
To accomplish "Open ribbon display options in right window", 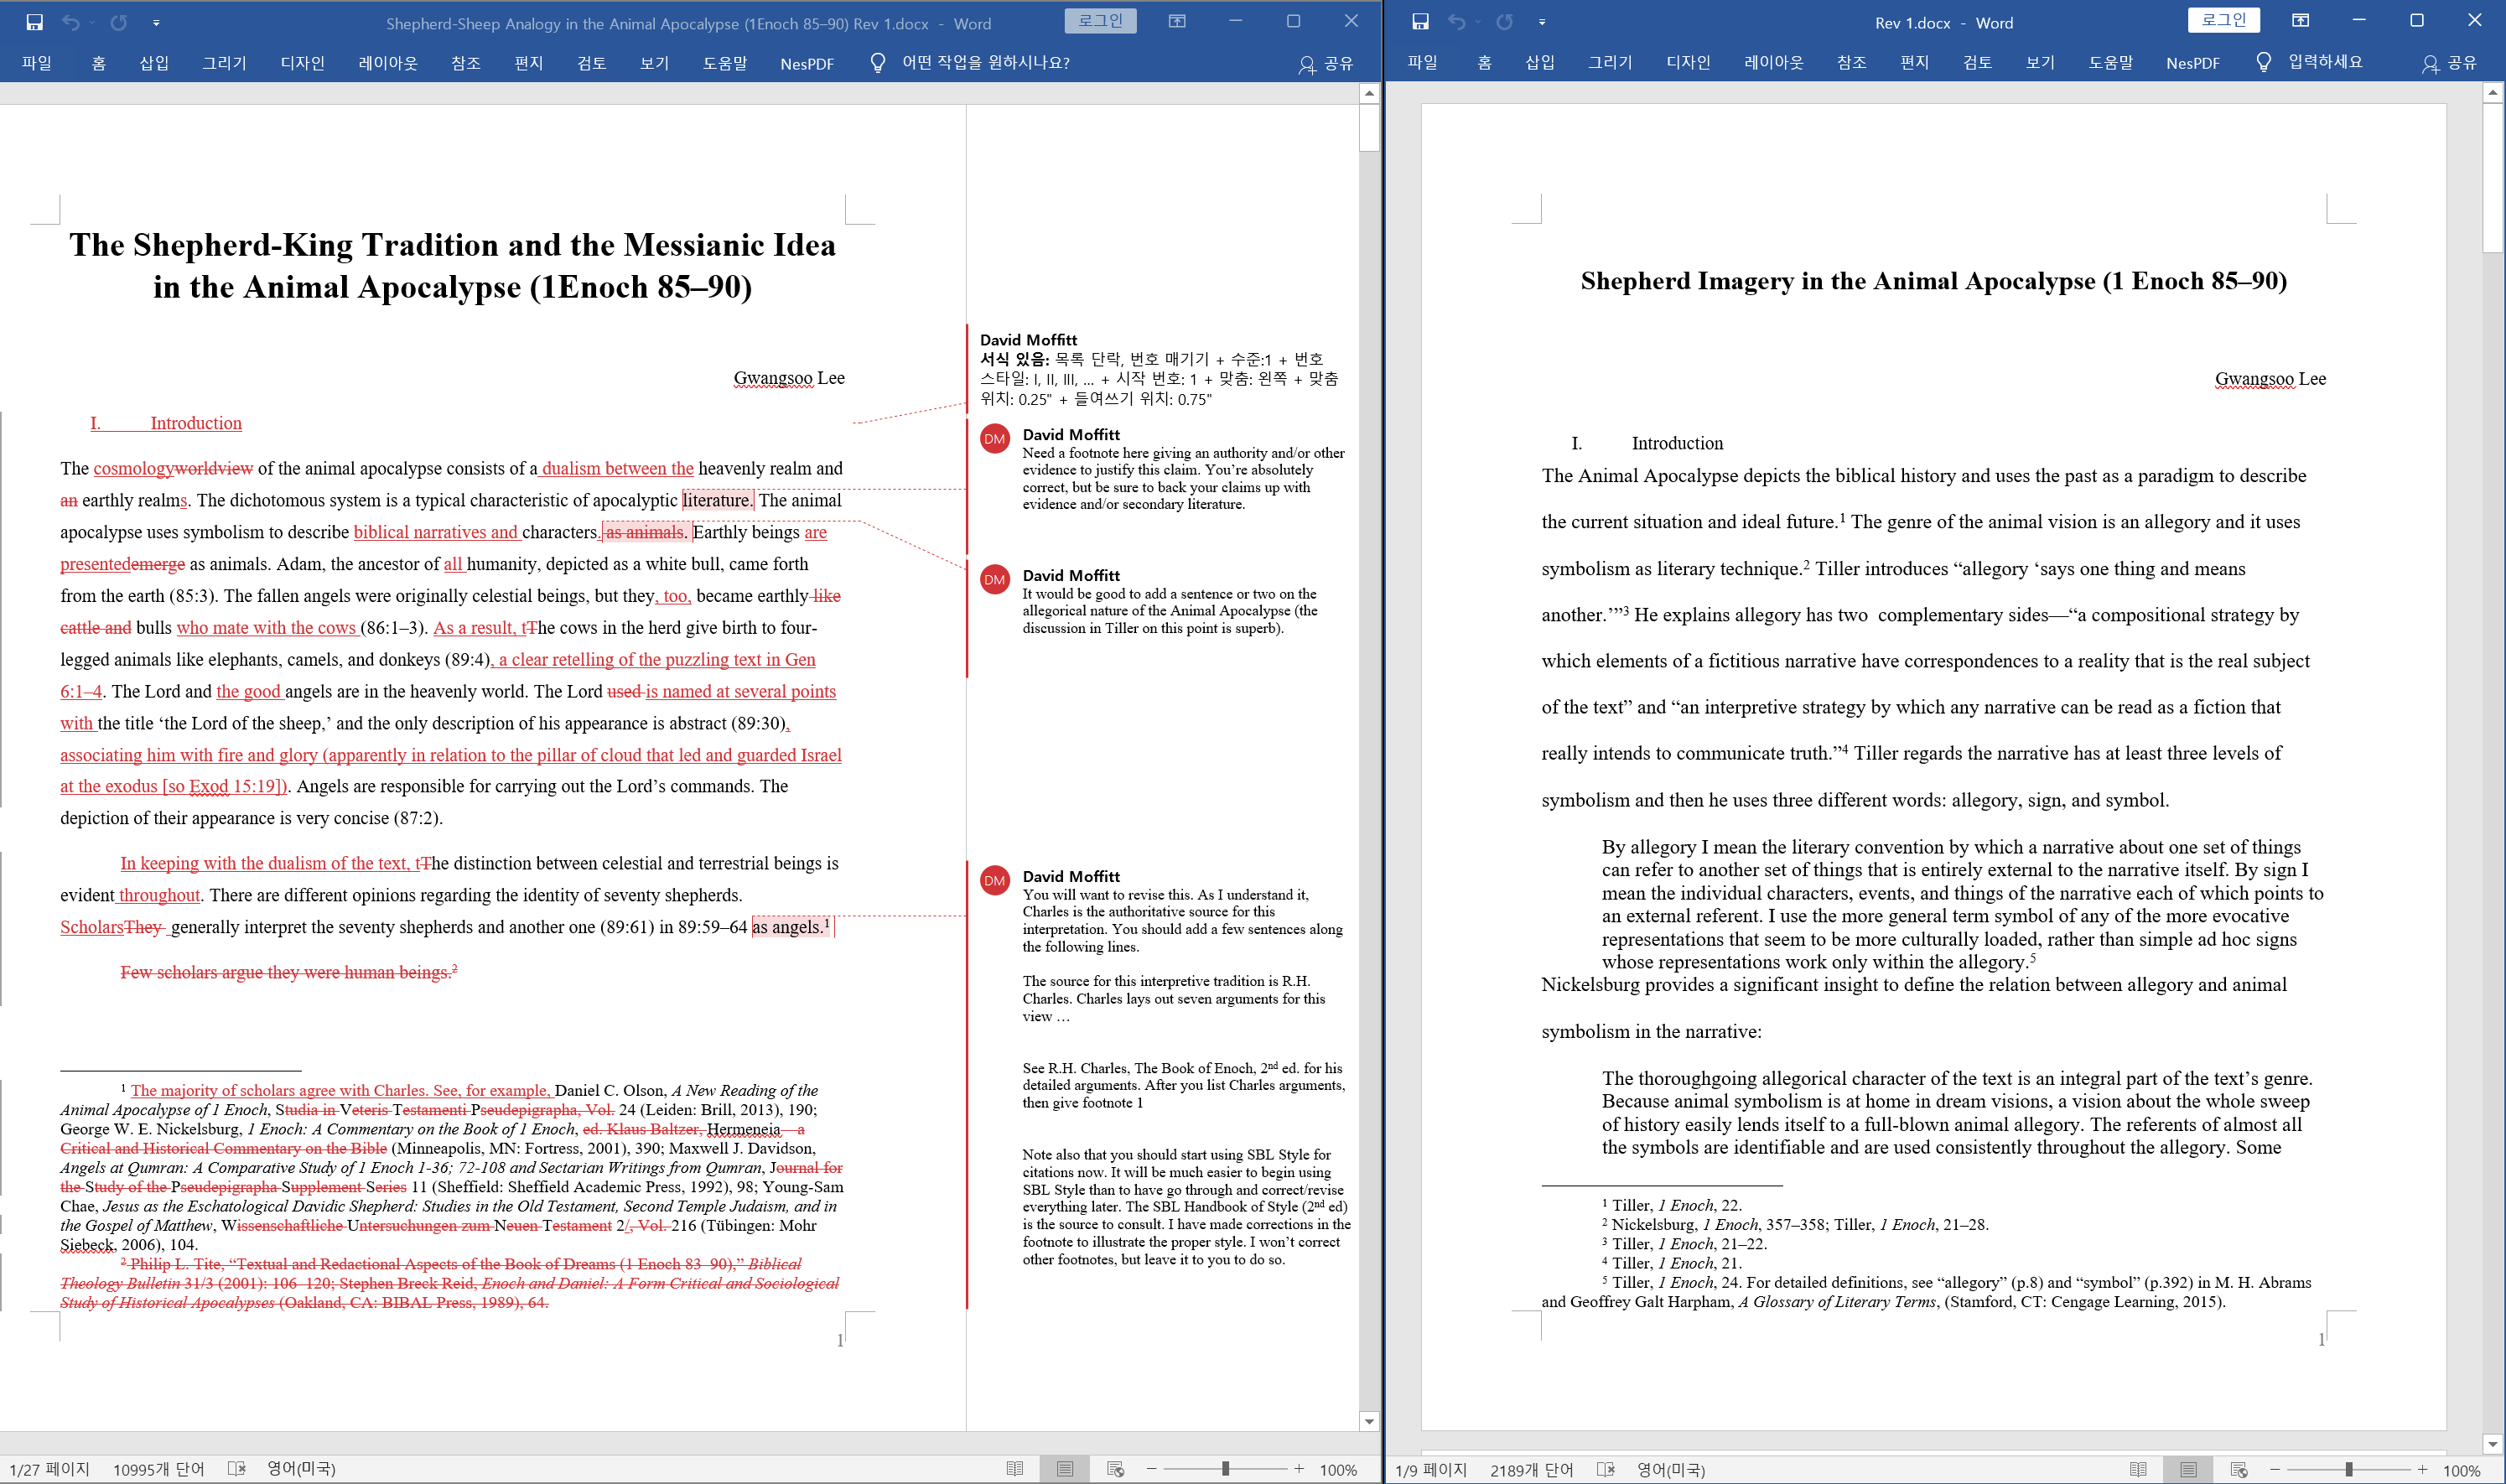I will coord(2300,20).
